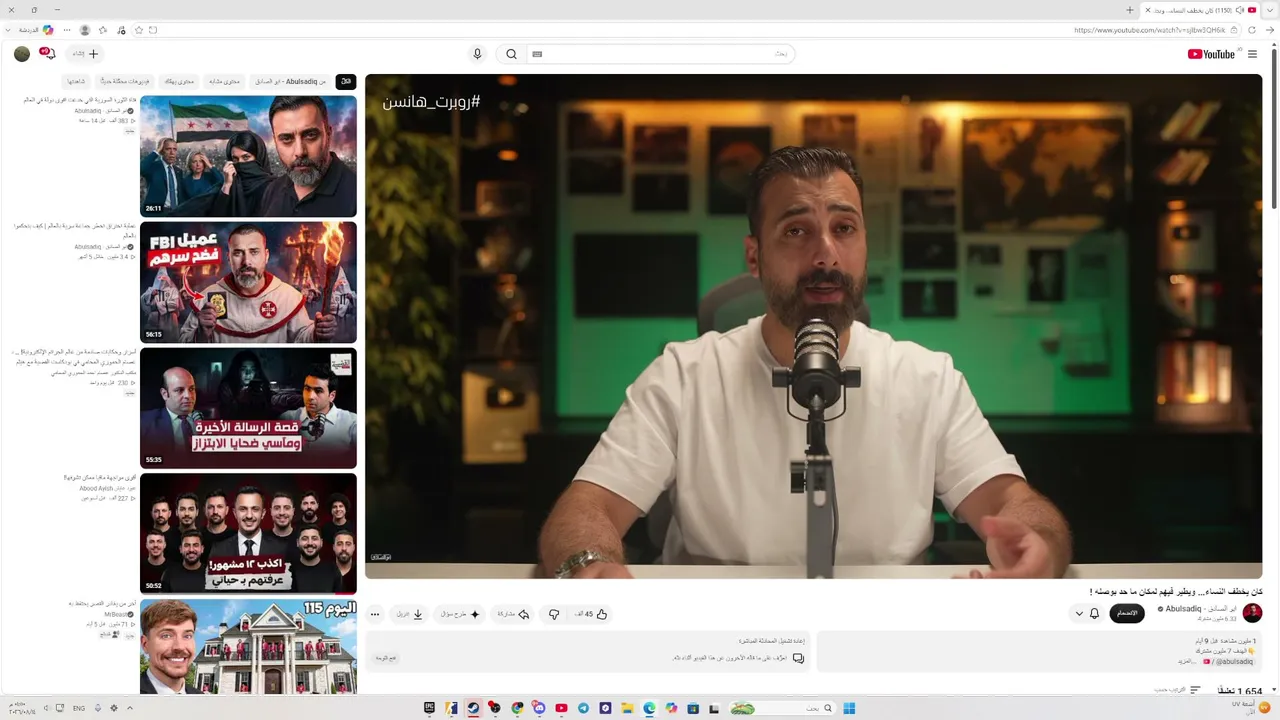Mute the tab via its speaker icon
Image resolution: width=1280 pixels, height=720 pixels.
click(x=1239, y=10)
